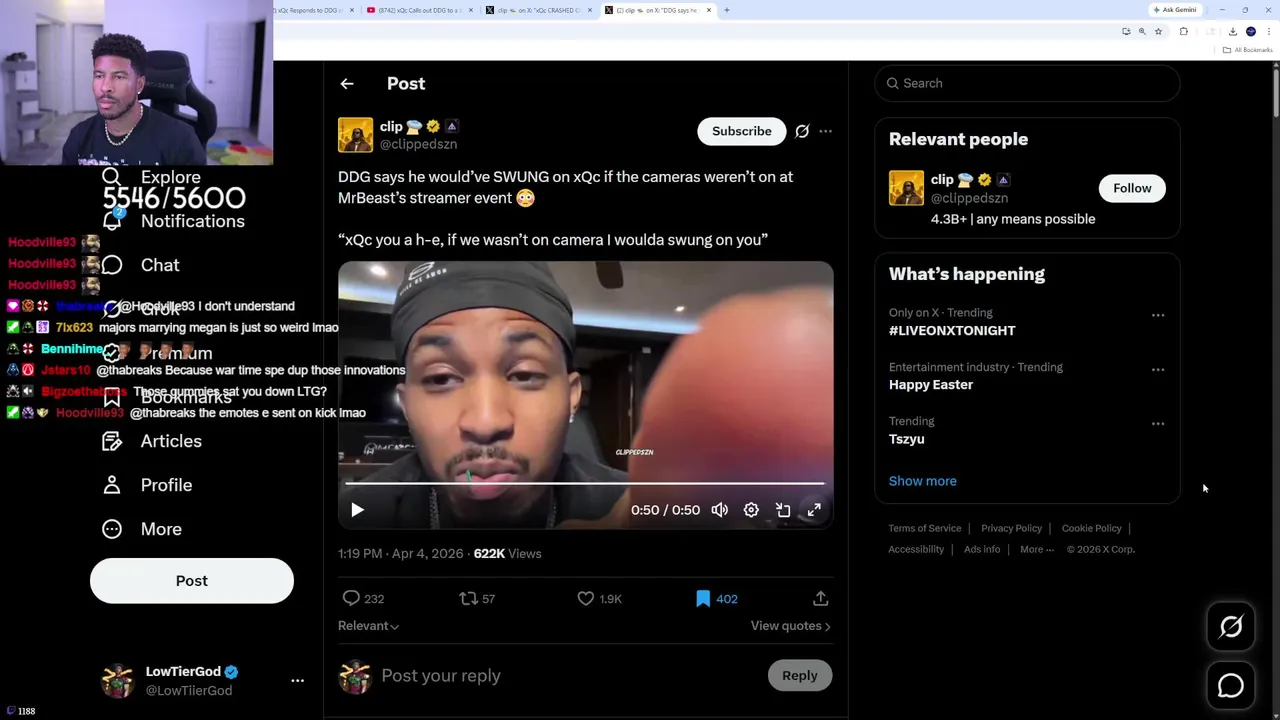Image resolution: width=1280 pixels, height=720 pixels.
Task: Open More in the sidebar
Action: 142,529
